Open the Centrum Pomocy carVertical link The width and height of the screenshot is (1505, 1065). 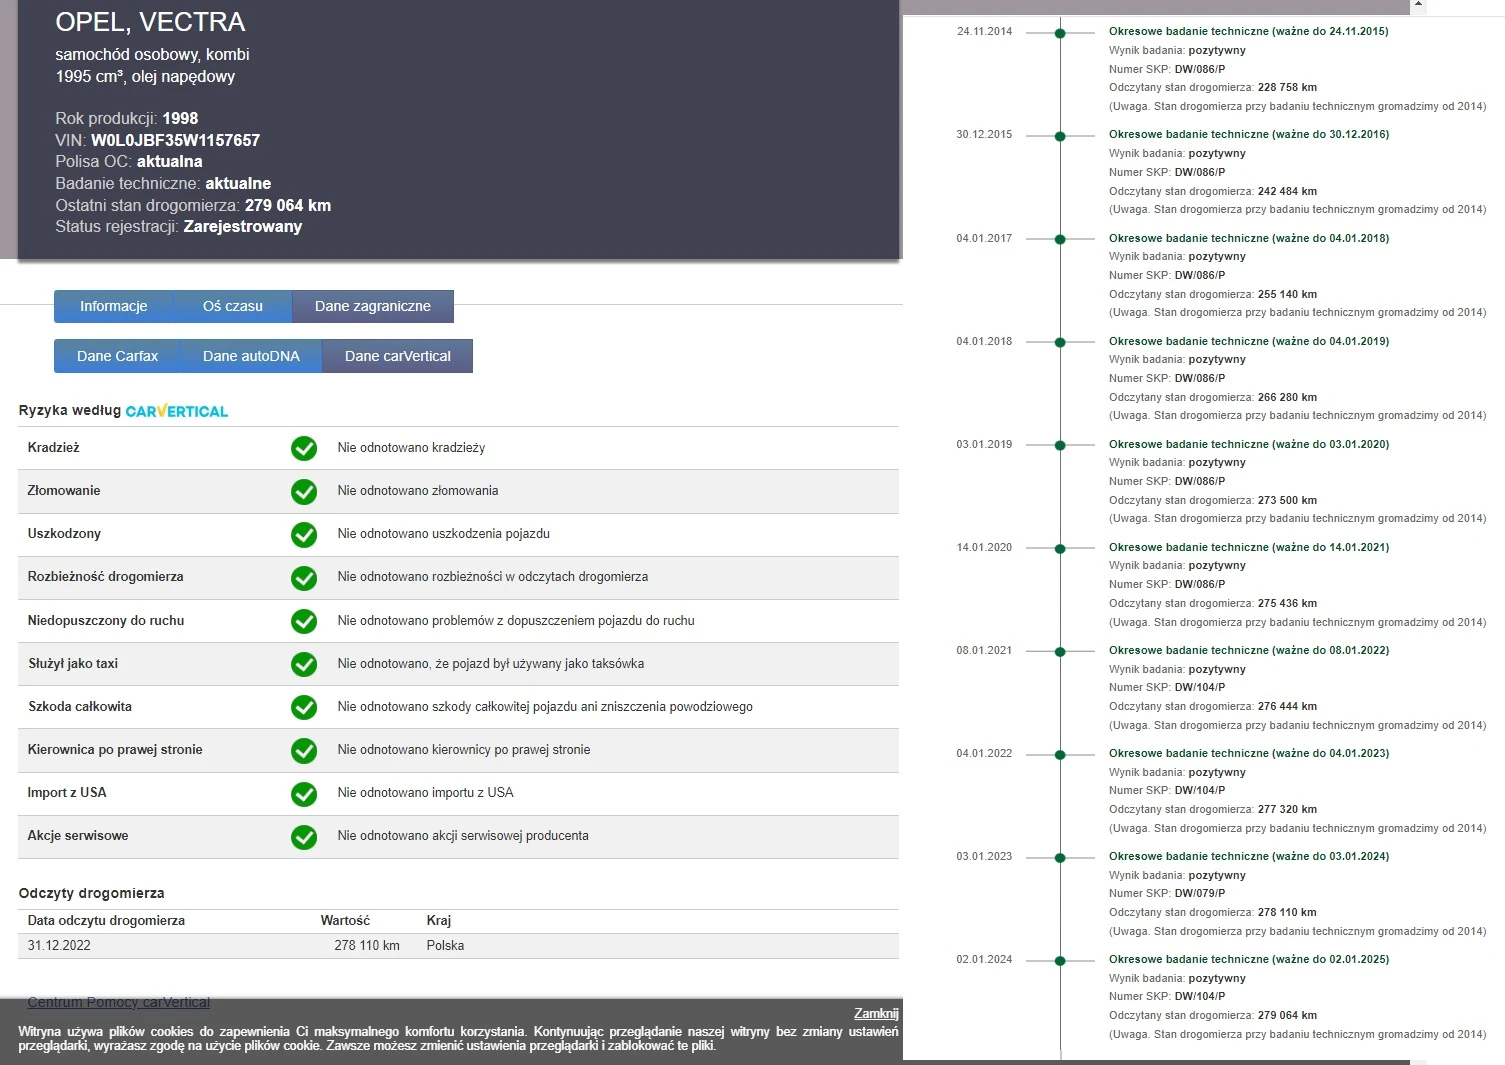click(x=119, y=1002)
